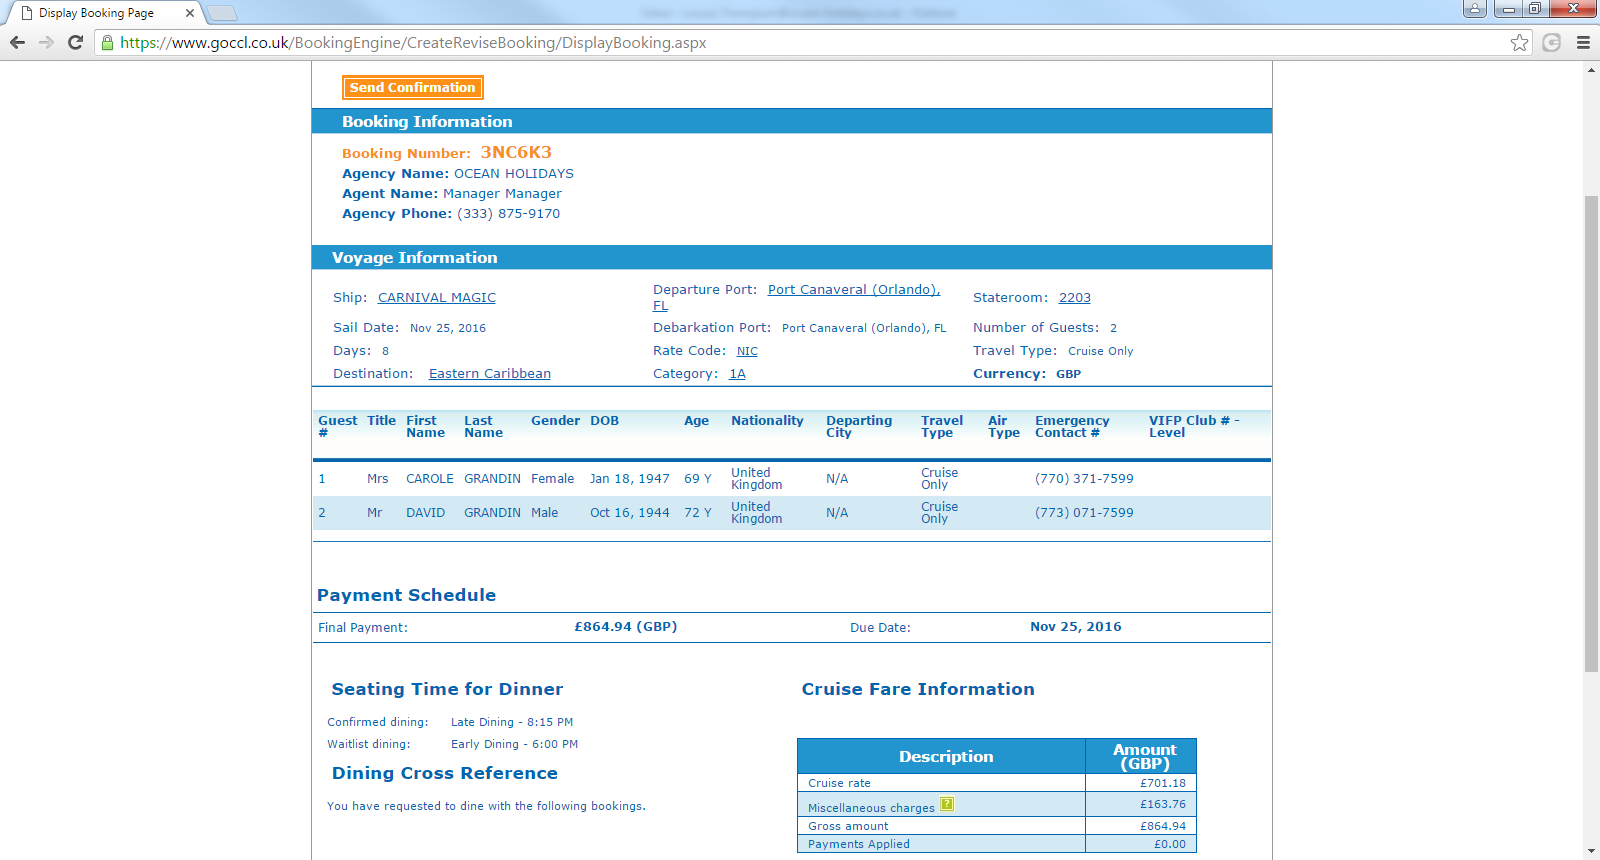
Task: Click the scrollbar up arrow
Action: [1591, 70]
